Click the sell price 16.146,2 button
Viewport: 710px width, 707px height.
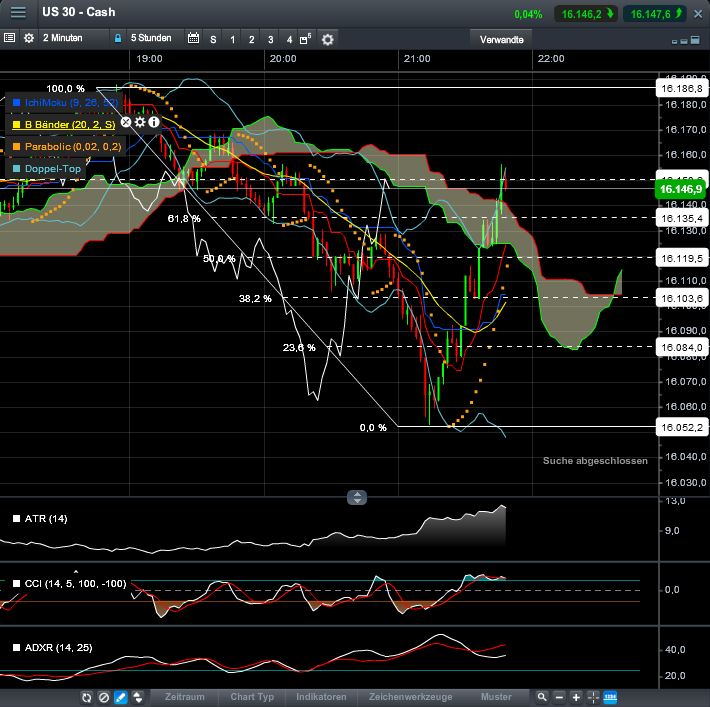click(587, 14)
